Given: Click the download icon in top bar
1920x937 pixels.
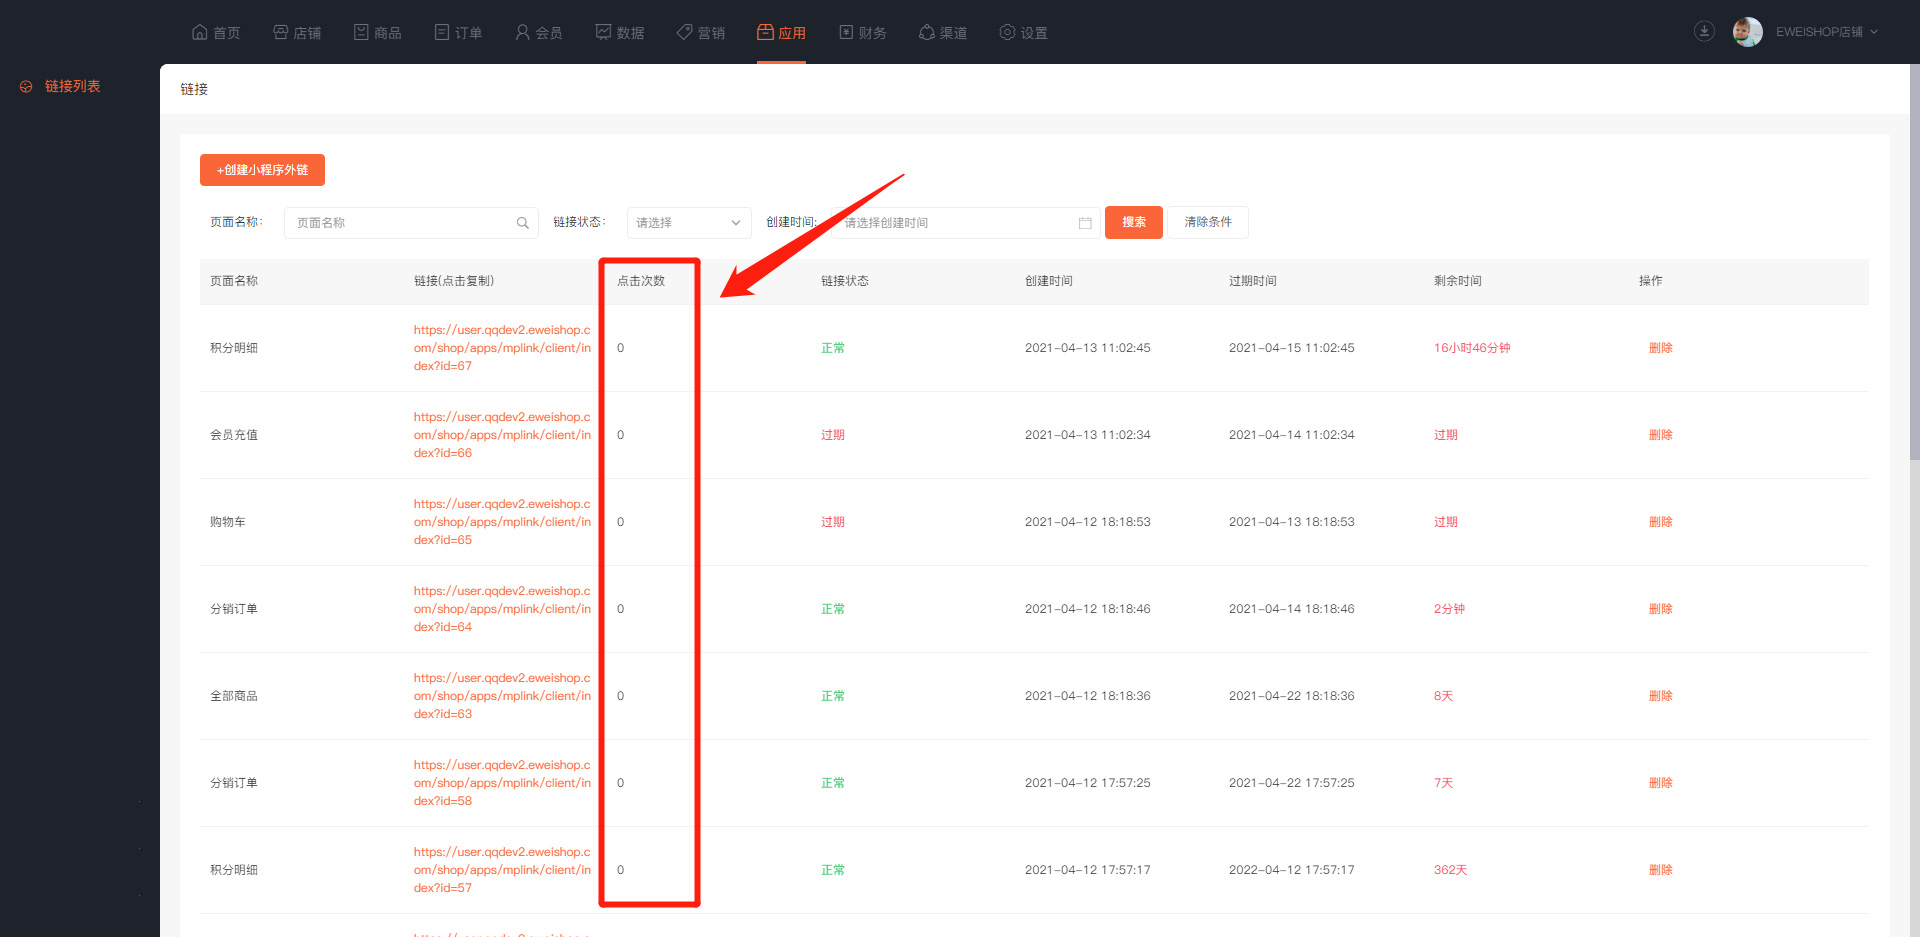Looking at the screenshot, I should [1704, 32].
